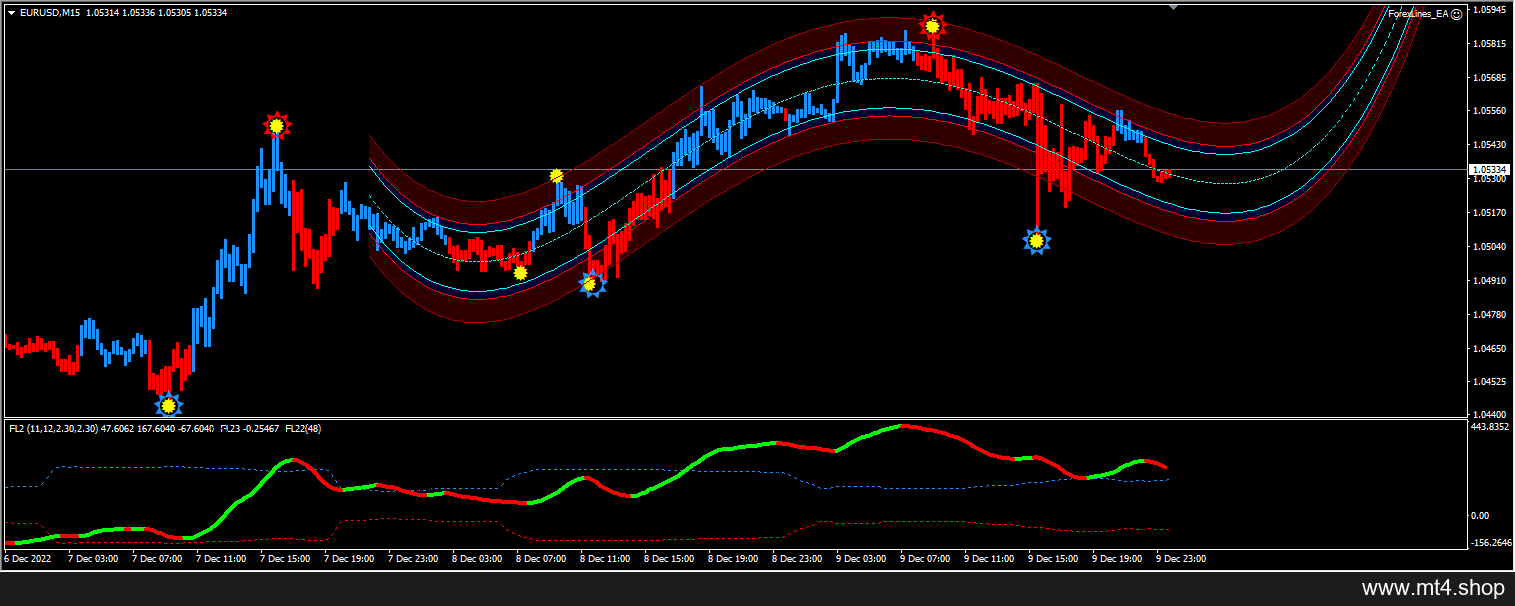
Task: Click the 7 Dec 07:00 time label
Action: coord(157,559)
